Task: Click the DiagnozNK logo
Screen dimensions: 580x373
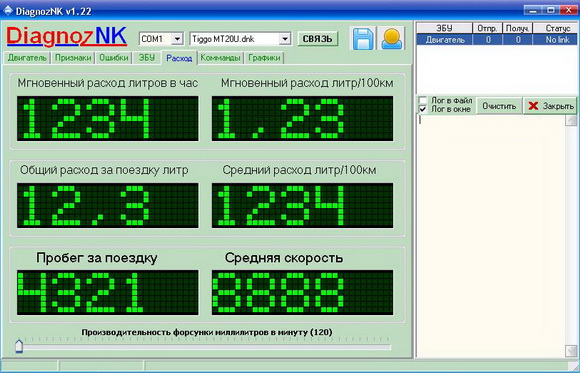Action: coord(67,37)
